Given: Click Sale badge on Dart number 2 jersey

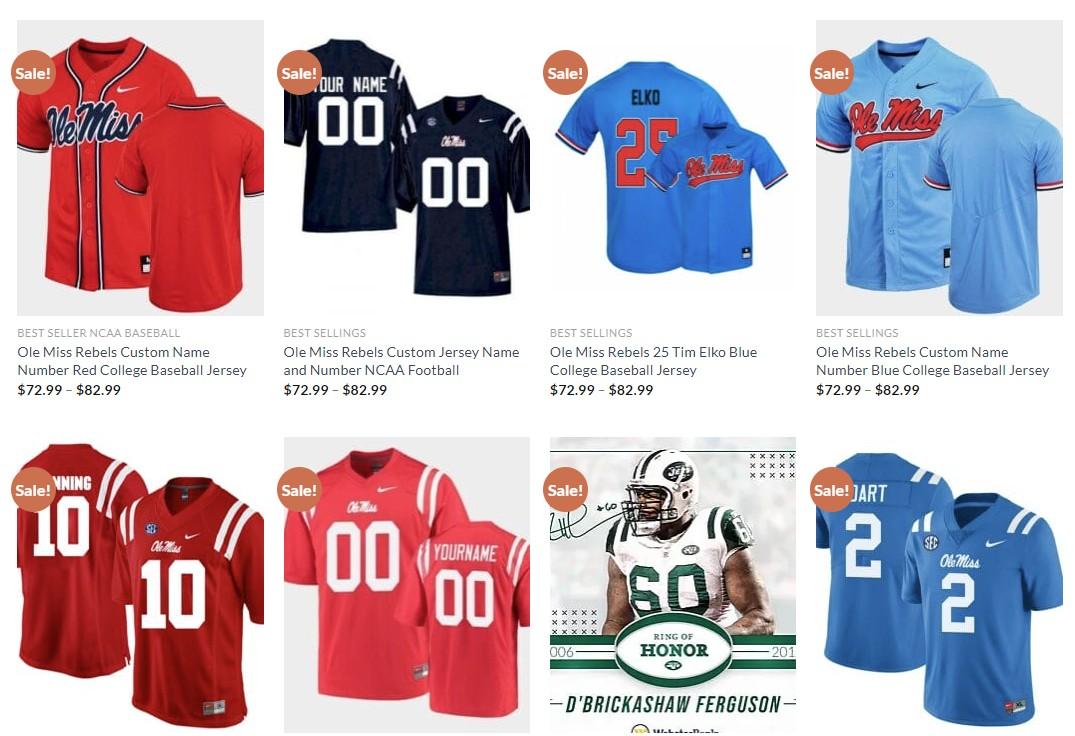Looking at the screenshot, I should tap(831, 490).
